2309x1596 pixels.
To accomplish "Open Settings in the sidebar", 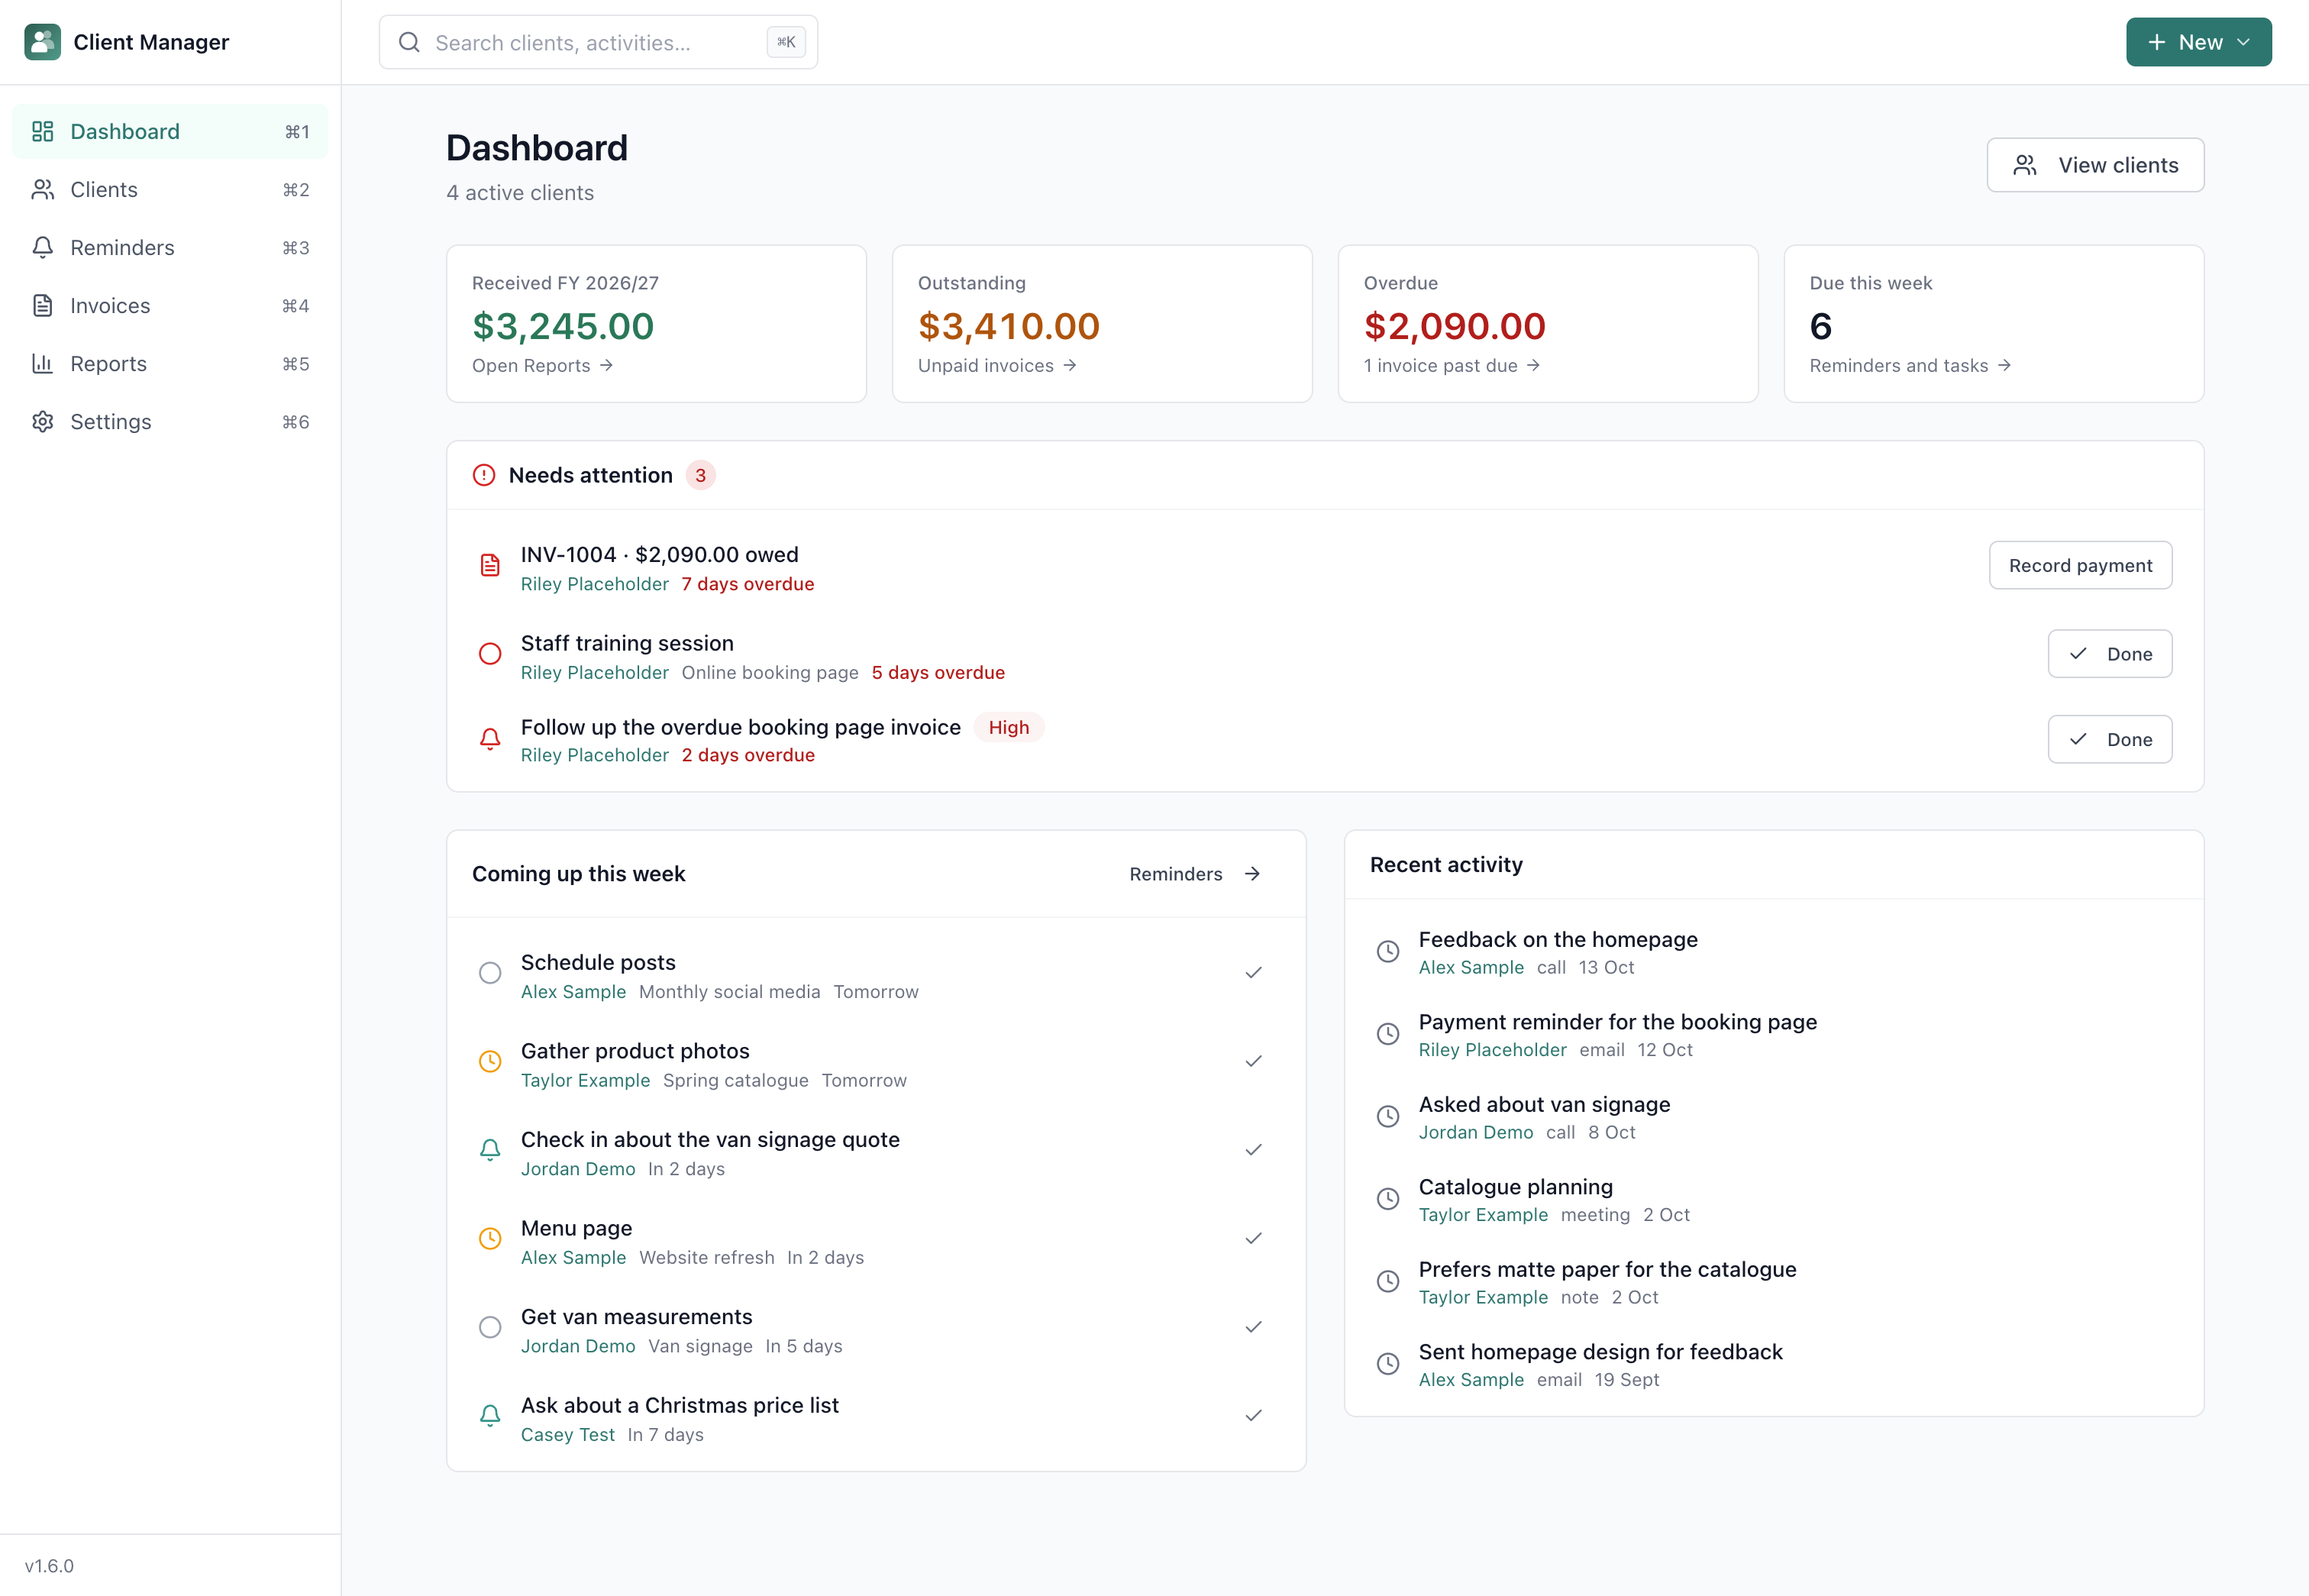I will [170, 421].
